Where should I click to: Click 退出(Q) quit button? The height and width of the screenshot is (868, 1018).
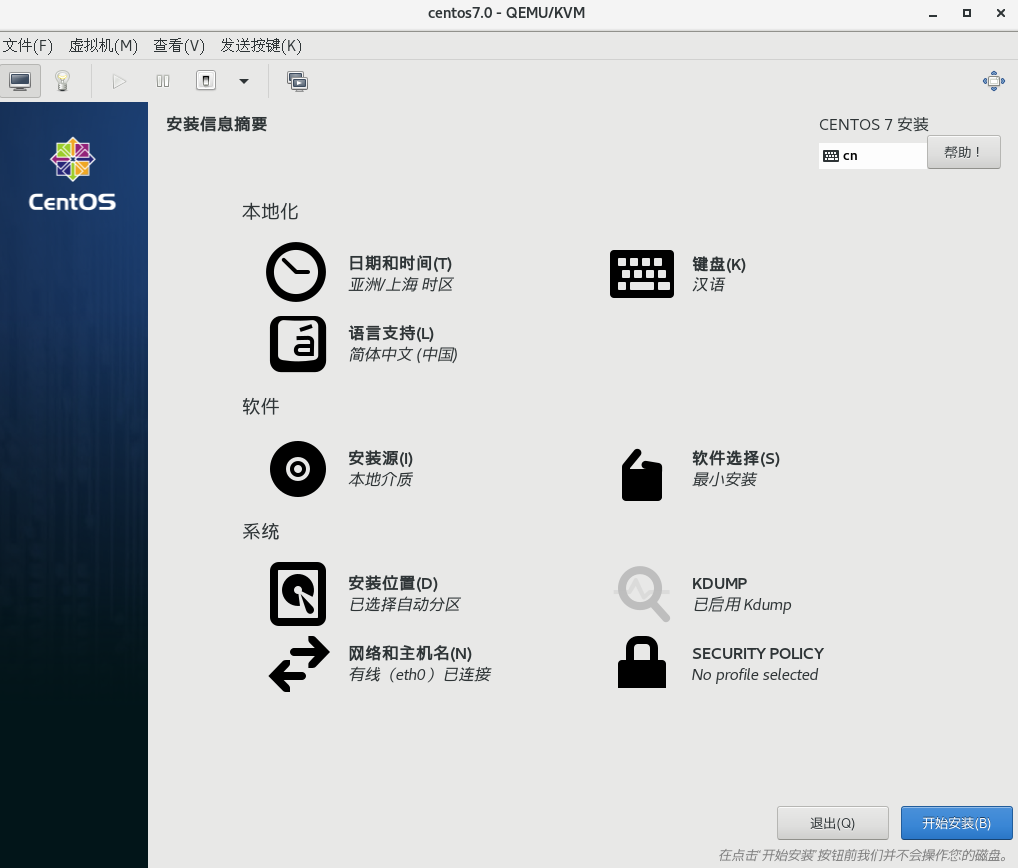coord(832,823)
